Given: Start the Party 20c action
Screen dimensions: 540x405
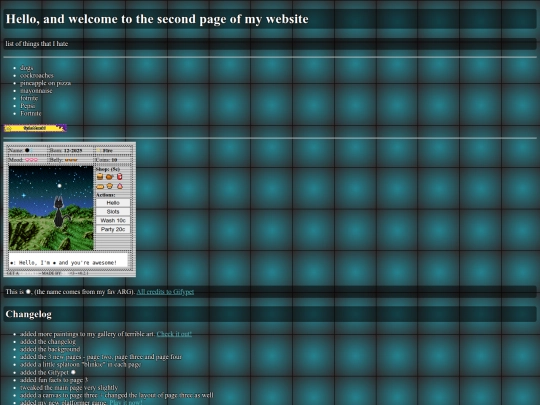Looking at the screenshot, I should [113, 229].
